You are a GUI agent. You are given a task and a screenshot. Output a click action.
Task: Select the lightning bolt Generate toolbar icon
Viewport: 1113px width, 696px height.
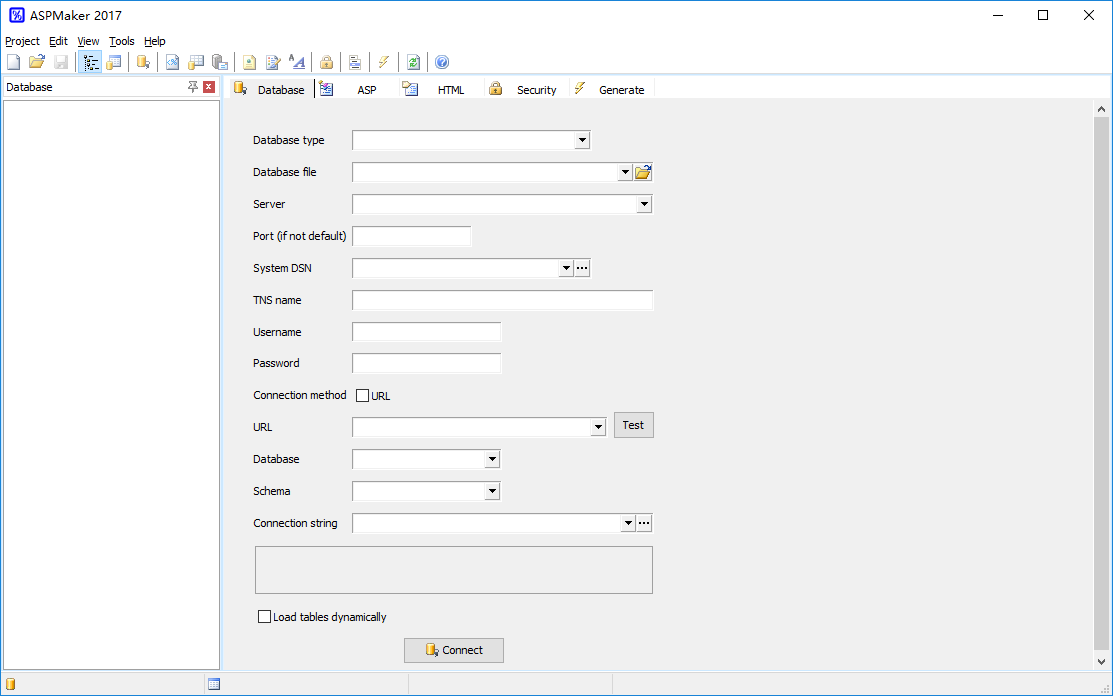pos(384,61)
